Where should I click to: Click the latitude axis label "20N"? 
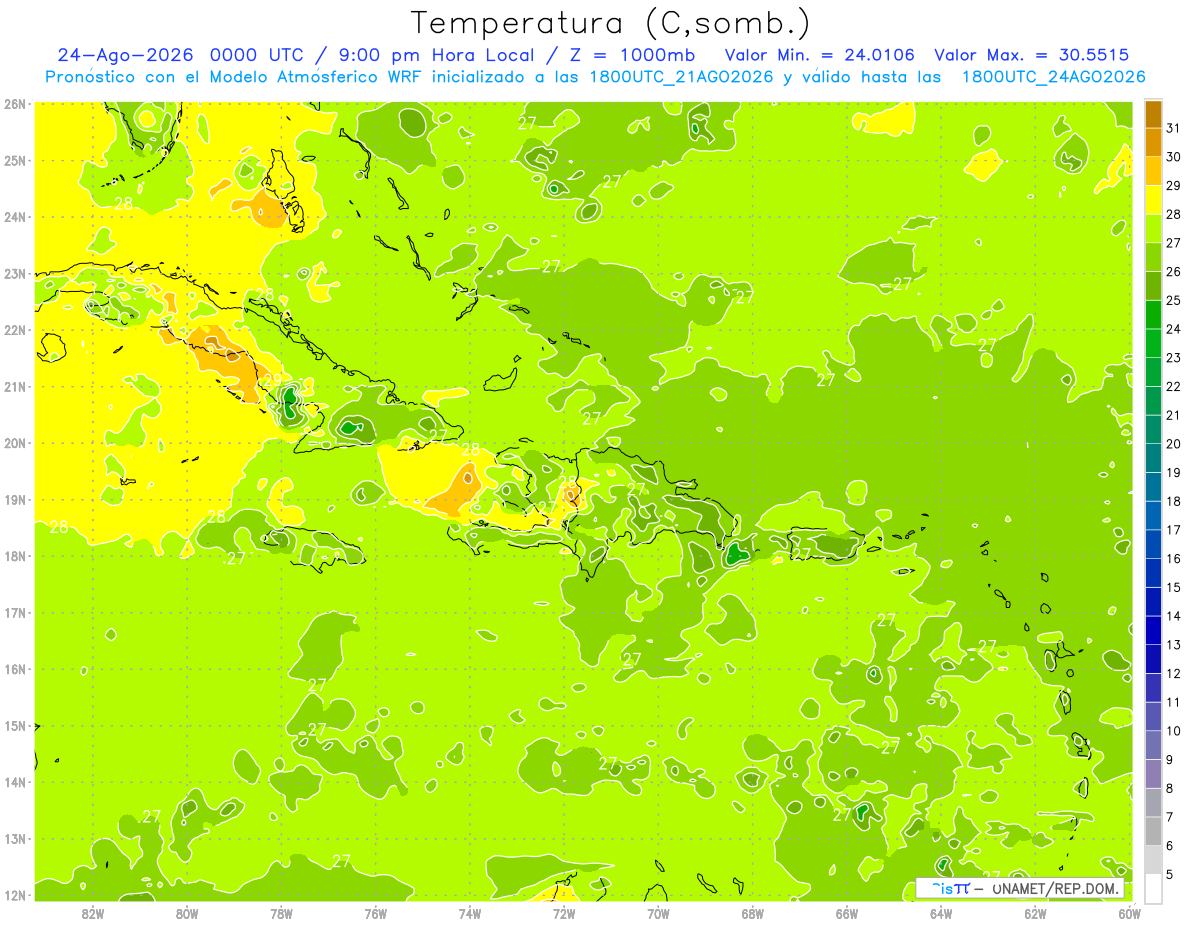(14, 443)
